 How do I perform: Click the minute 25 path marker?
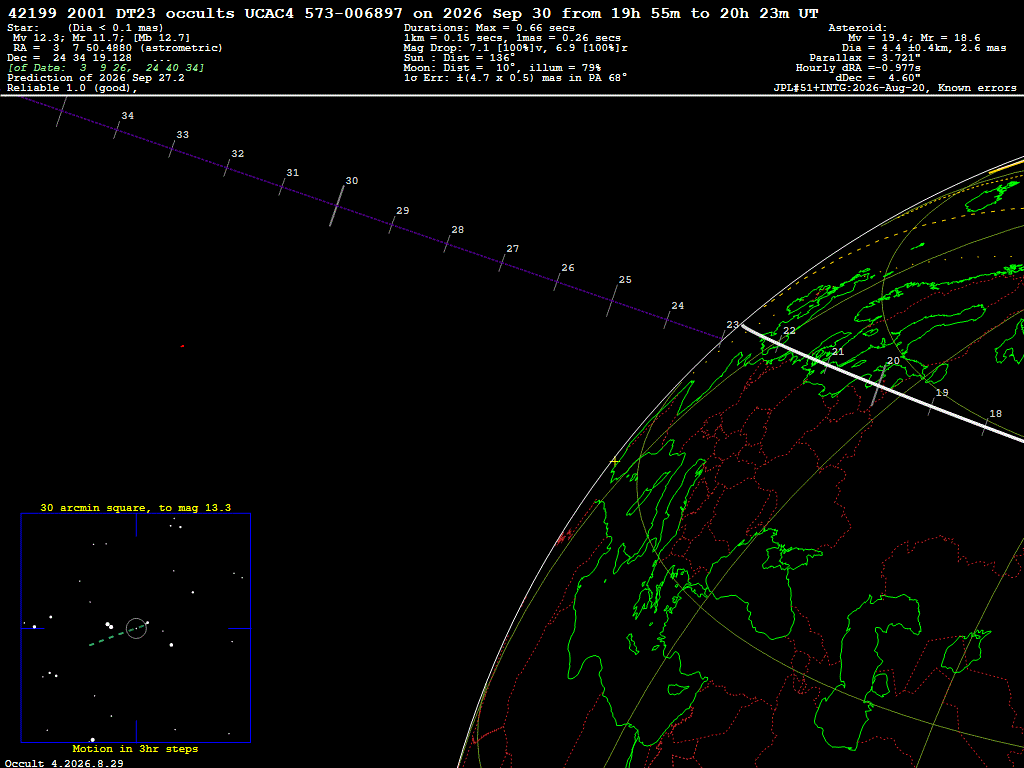click(x=612, y=300)
